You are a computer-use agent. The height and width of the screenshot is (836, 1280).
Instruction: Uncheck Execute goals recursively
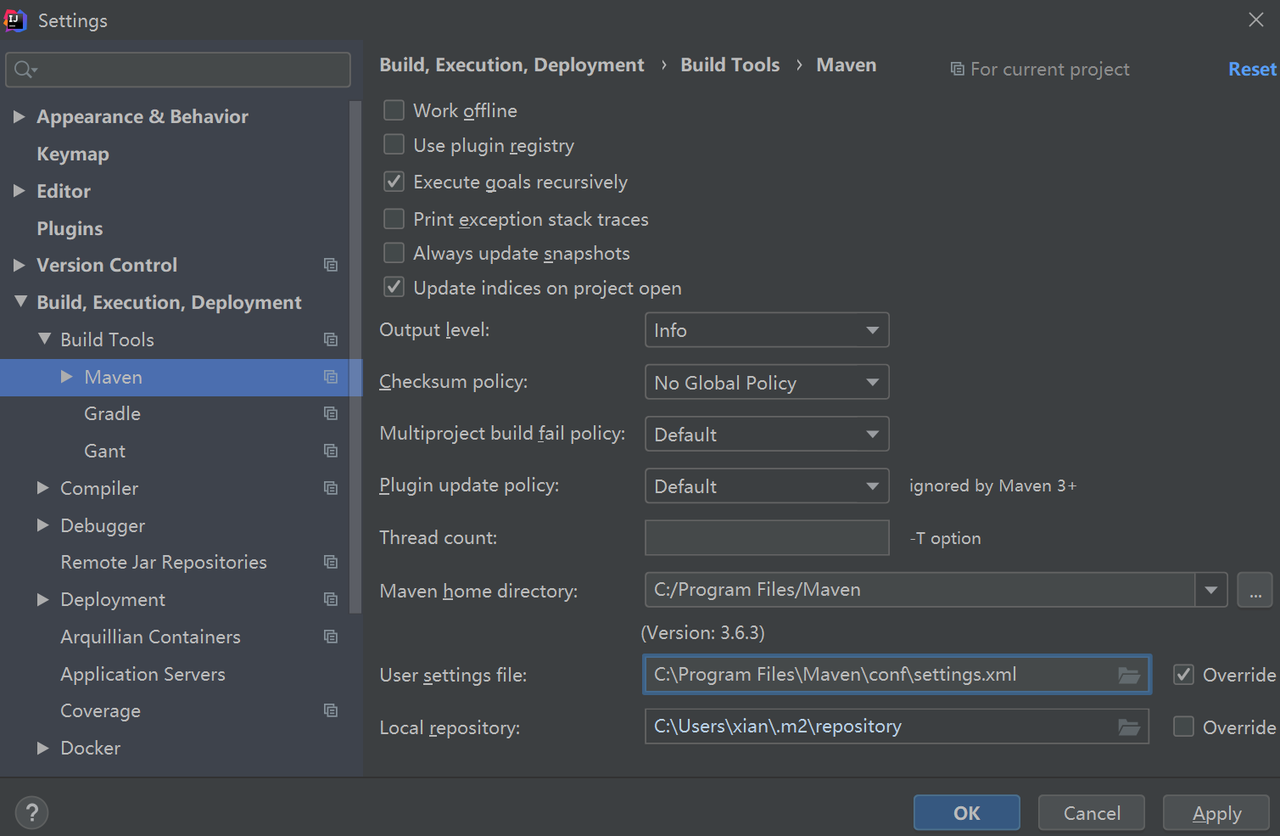pyautogui.click(x=394, y=182)
